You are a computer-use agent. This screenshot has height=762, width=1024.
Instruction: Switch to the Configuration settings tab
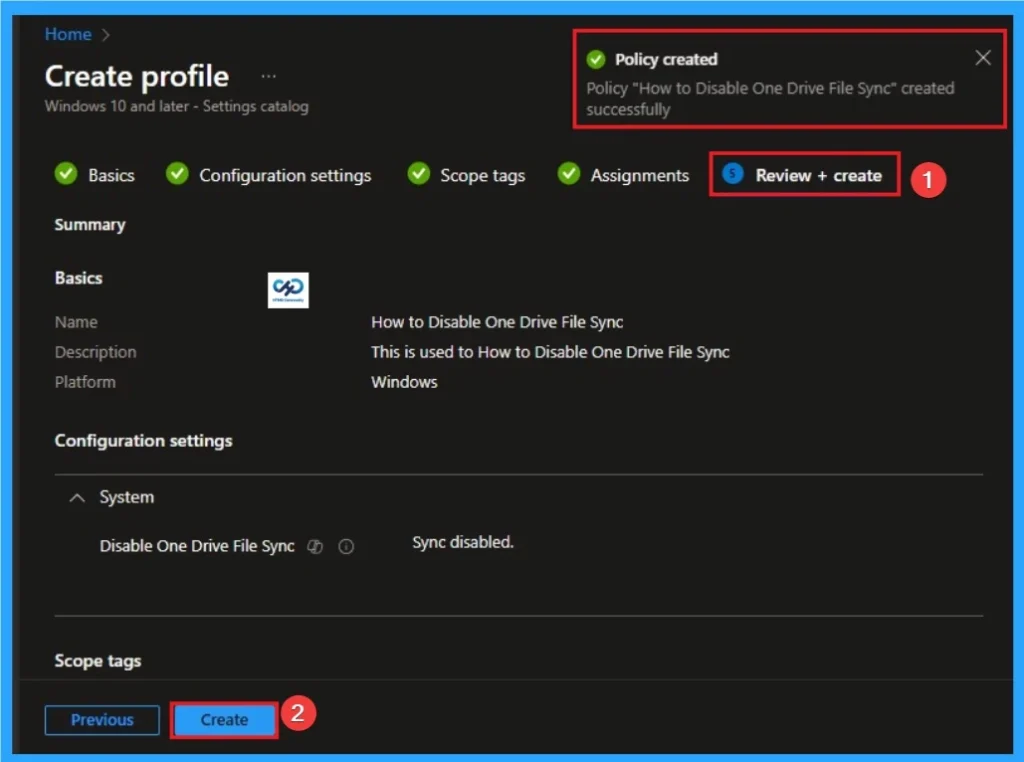[284, 175]
